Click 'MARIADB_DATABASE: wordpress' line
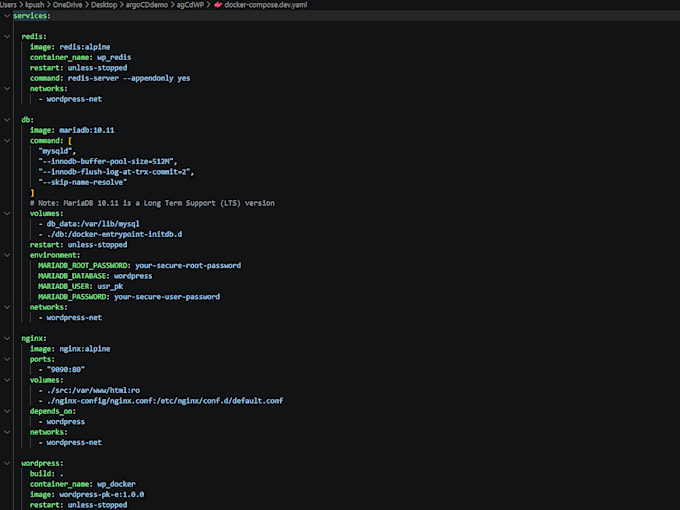This screenshot has width=680, height=510. 95,276
